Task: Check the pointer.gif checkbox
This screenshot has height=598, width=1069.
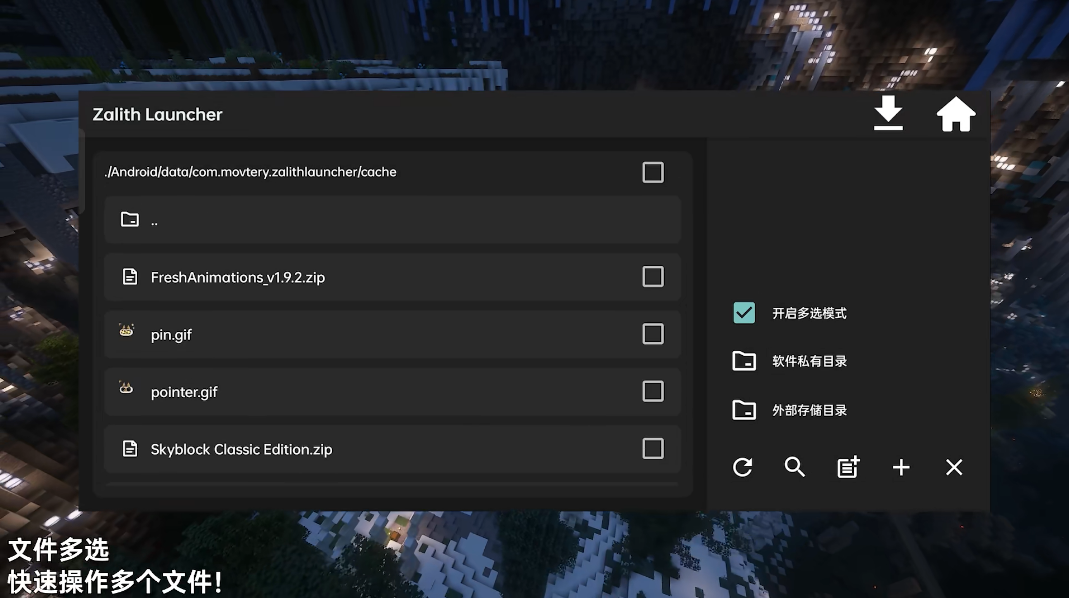Action: tap(653, 391)
